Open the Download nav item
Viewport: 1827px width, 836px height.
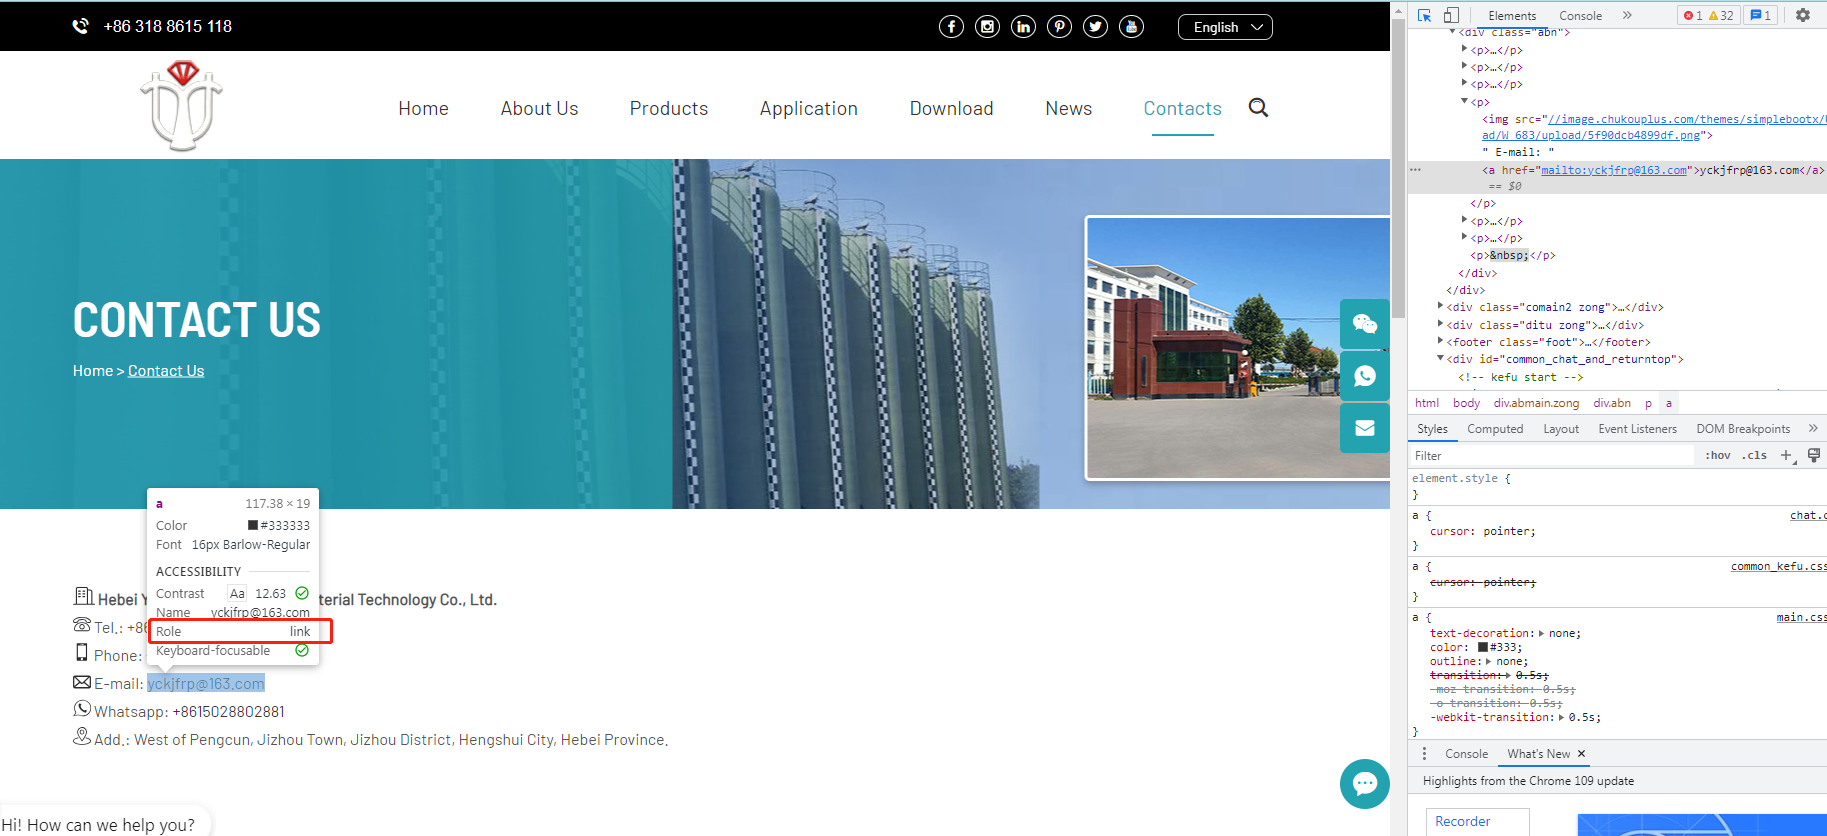[951, 108]
